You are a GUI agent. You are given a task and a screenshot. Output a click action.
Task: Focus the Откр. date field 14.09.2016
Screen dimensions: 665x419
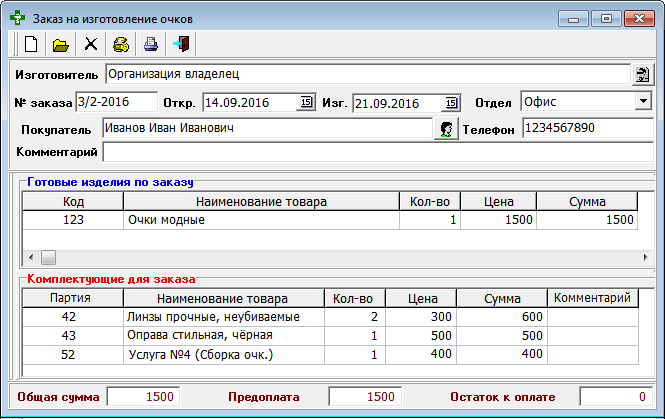coord(250,103)
